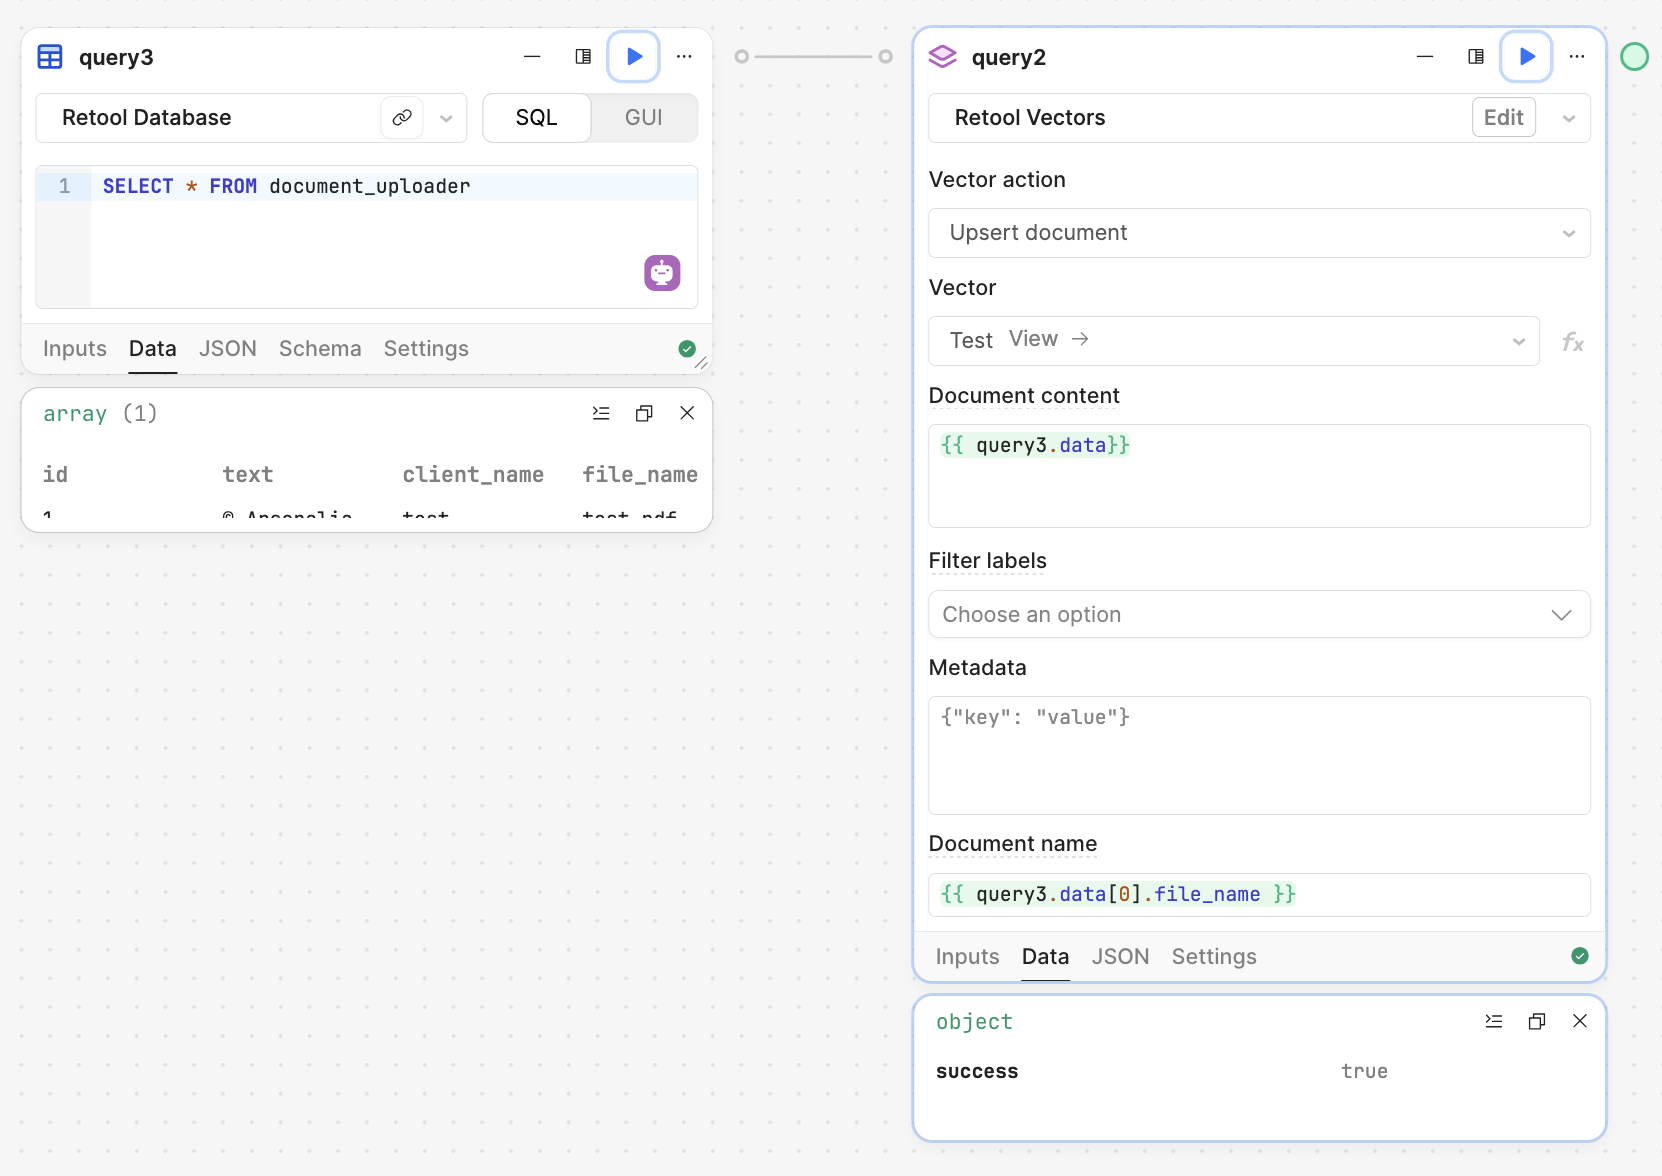Click the text column header
This screenshot has height=1176, width=1662.
pos(248,475)
